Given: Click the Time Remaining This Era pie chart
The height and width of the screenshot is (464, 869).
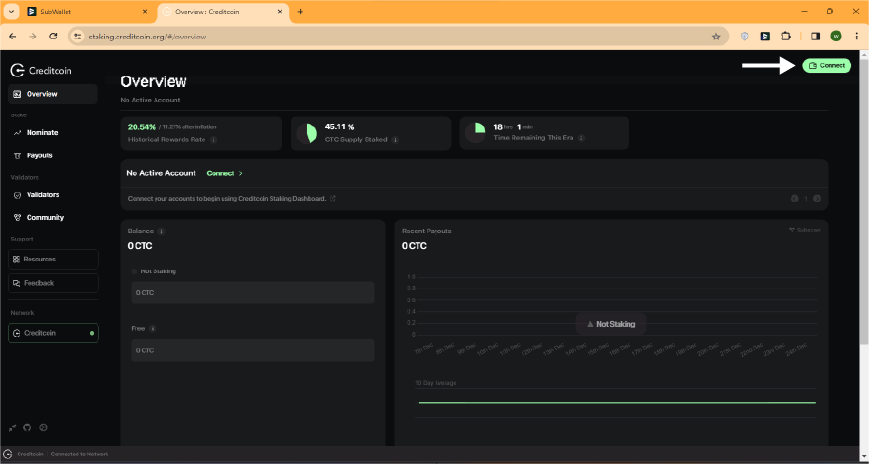Looking at the screenshot, I should click(476, 132).
